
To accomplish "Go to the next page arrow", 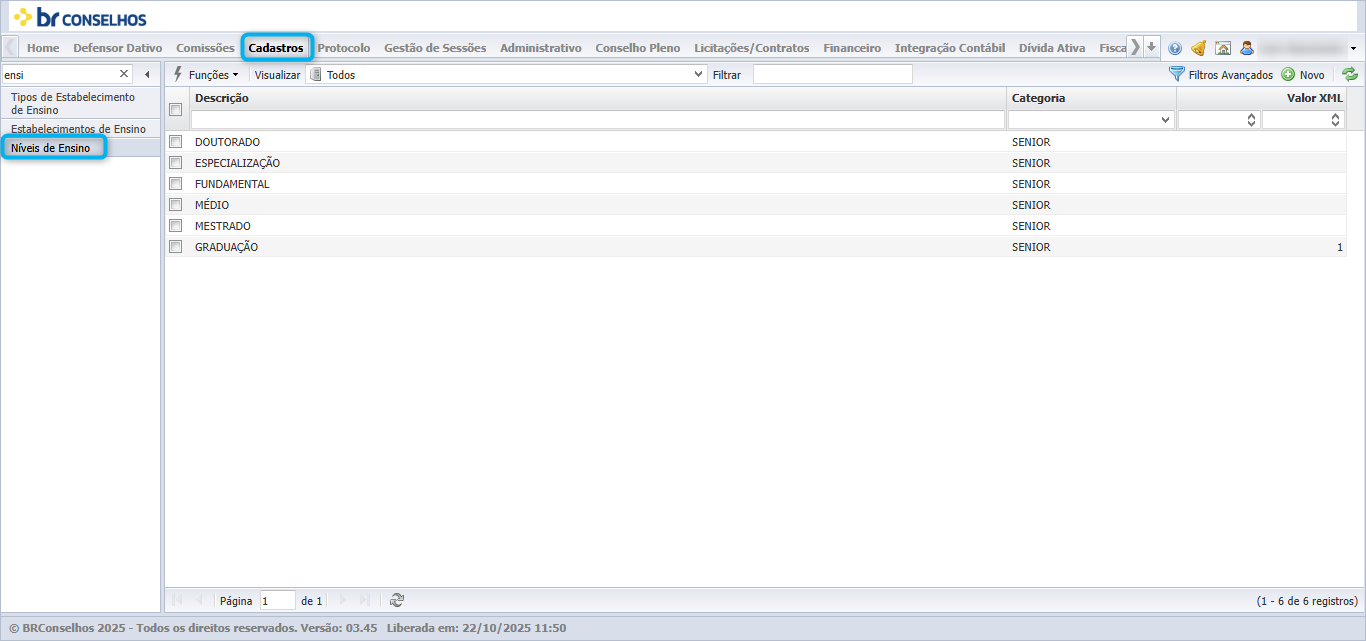I will coord(343,600).
